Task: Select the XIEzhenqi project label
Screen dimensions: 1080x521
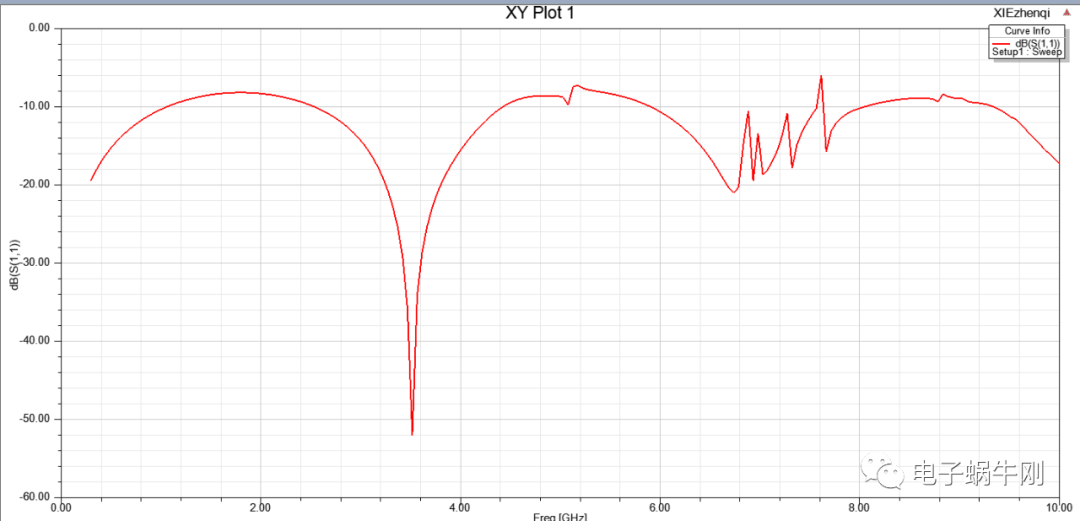Action: [x=1022, y=13]
